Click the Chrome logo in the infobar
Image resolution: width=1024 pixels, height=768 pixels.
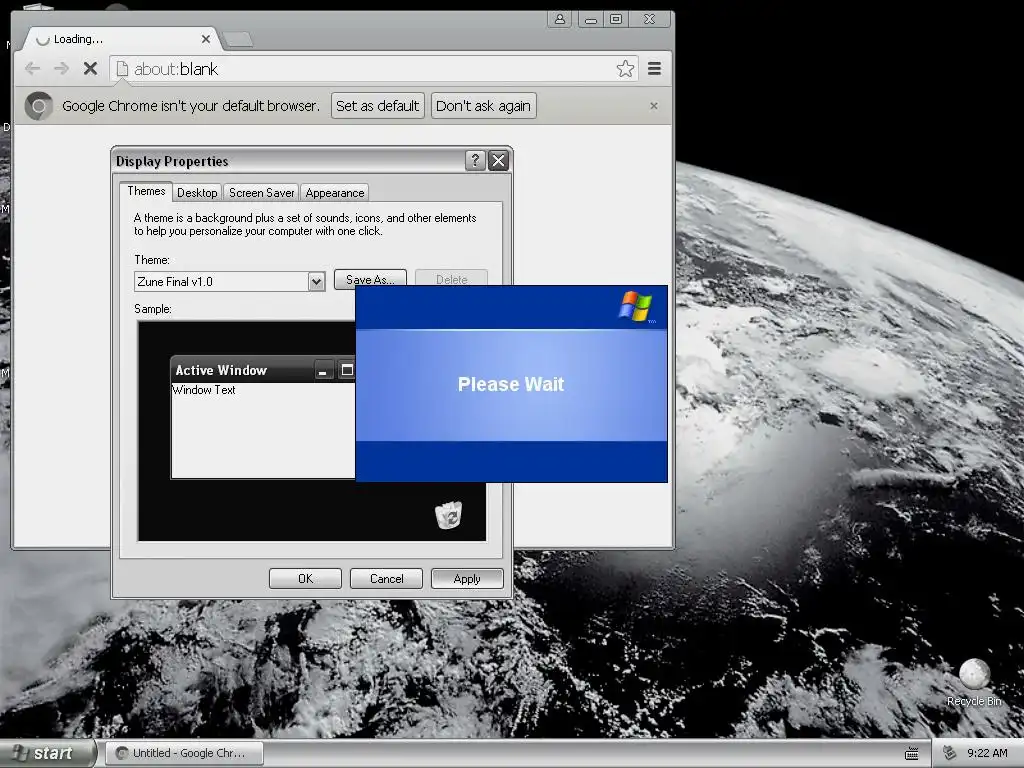[39, 106]
